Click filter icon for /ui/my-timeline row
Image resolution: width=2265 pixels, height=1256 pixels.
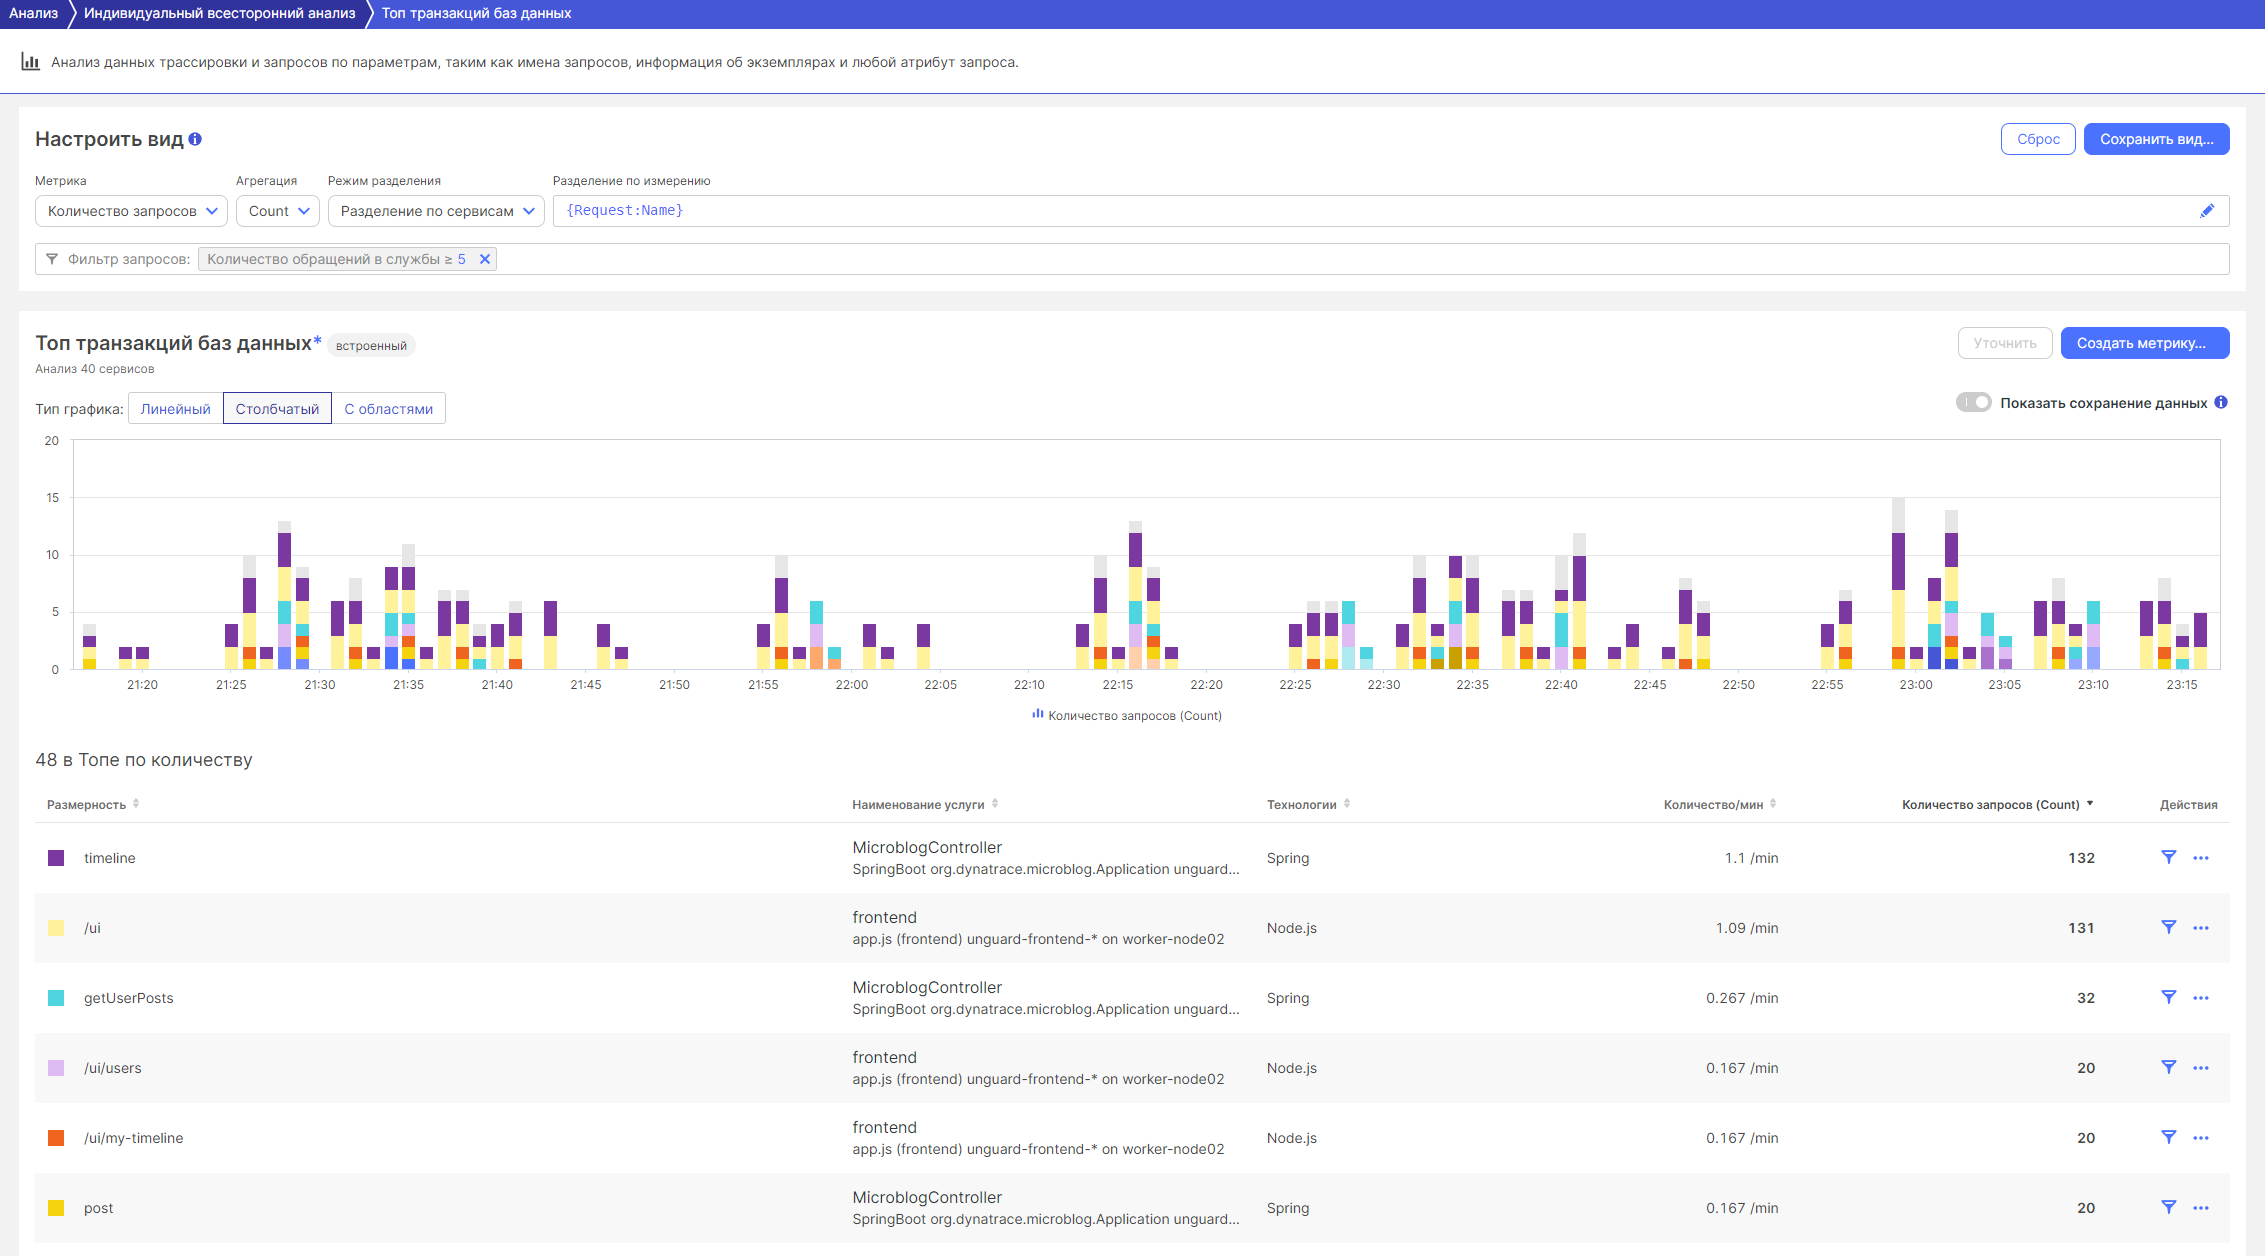point(2168,1137)
